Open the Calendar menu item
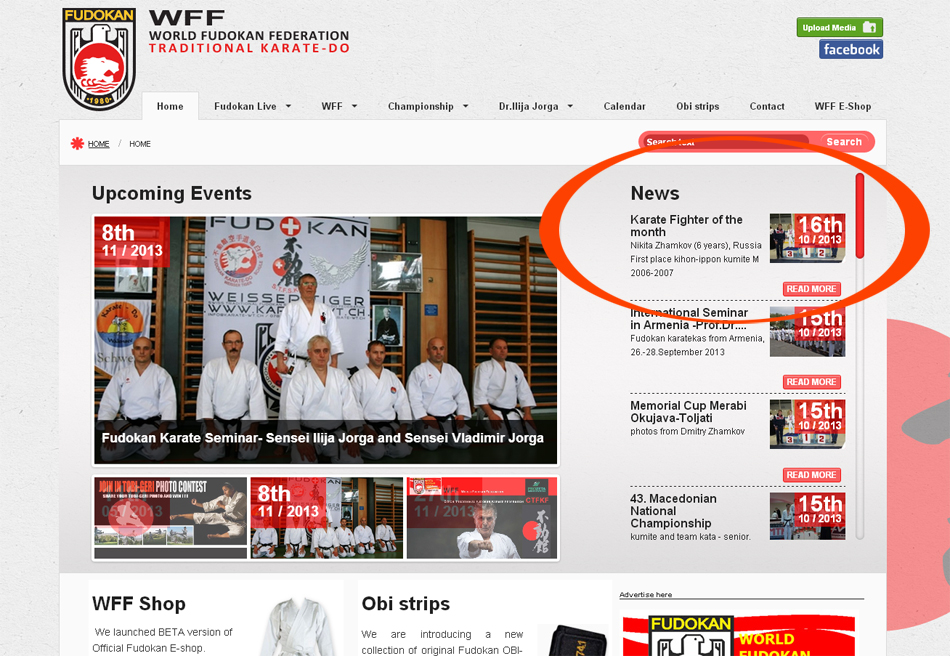This screenshot has width=950, height=656. click(624, 107)
